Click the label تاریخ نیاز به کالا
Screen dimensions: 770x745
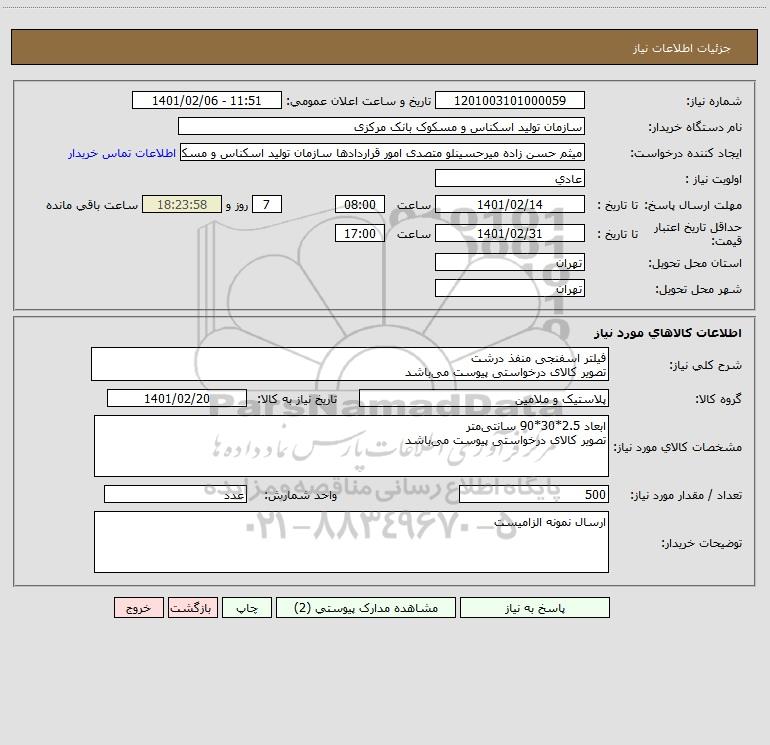[297, 399]
